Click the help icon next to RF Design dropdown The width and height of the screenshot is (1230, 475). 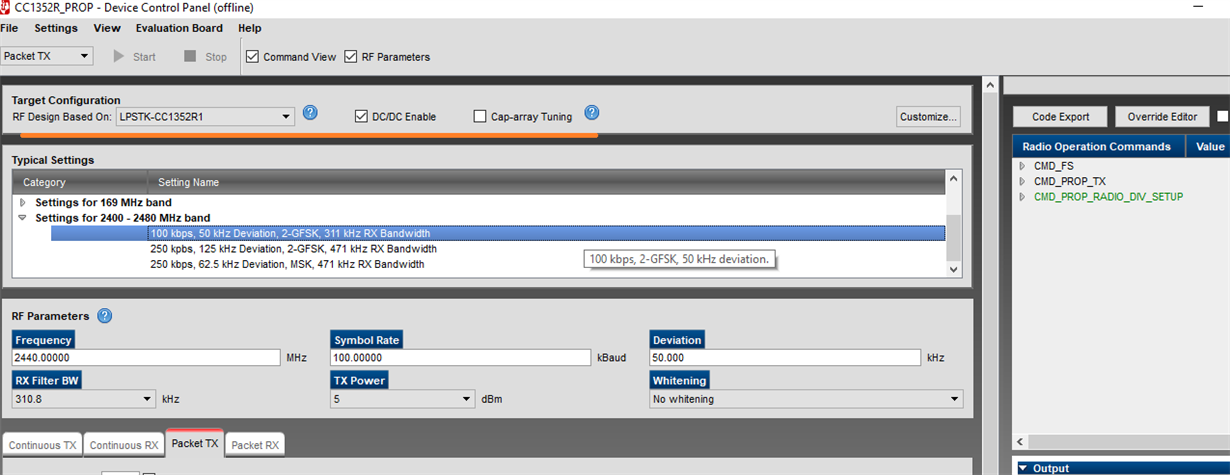click(x=310, y=112)
